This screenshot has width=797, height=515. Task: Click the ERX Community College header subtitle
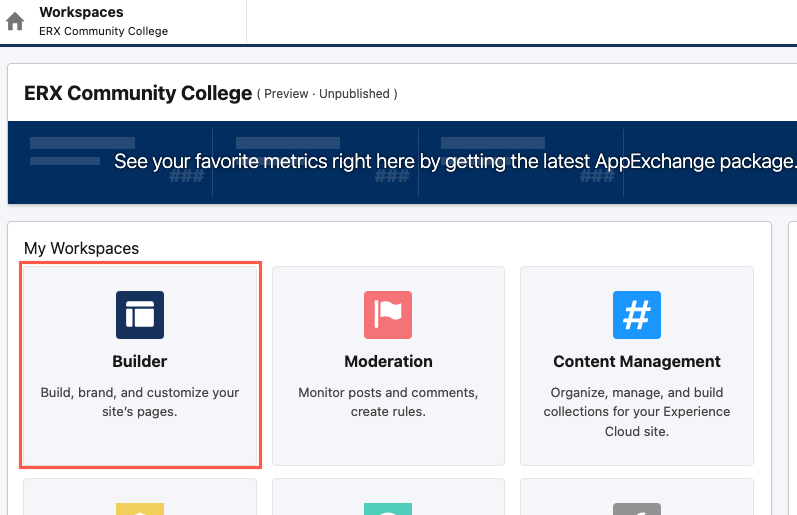click(103, 31)
